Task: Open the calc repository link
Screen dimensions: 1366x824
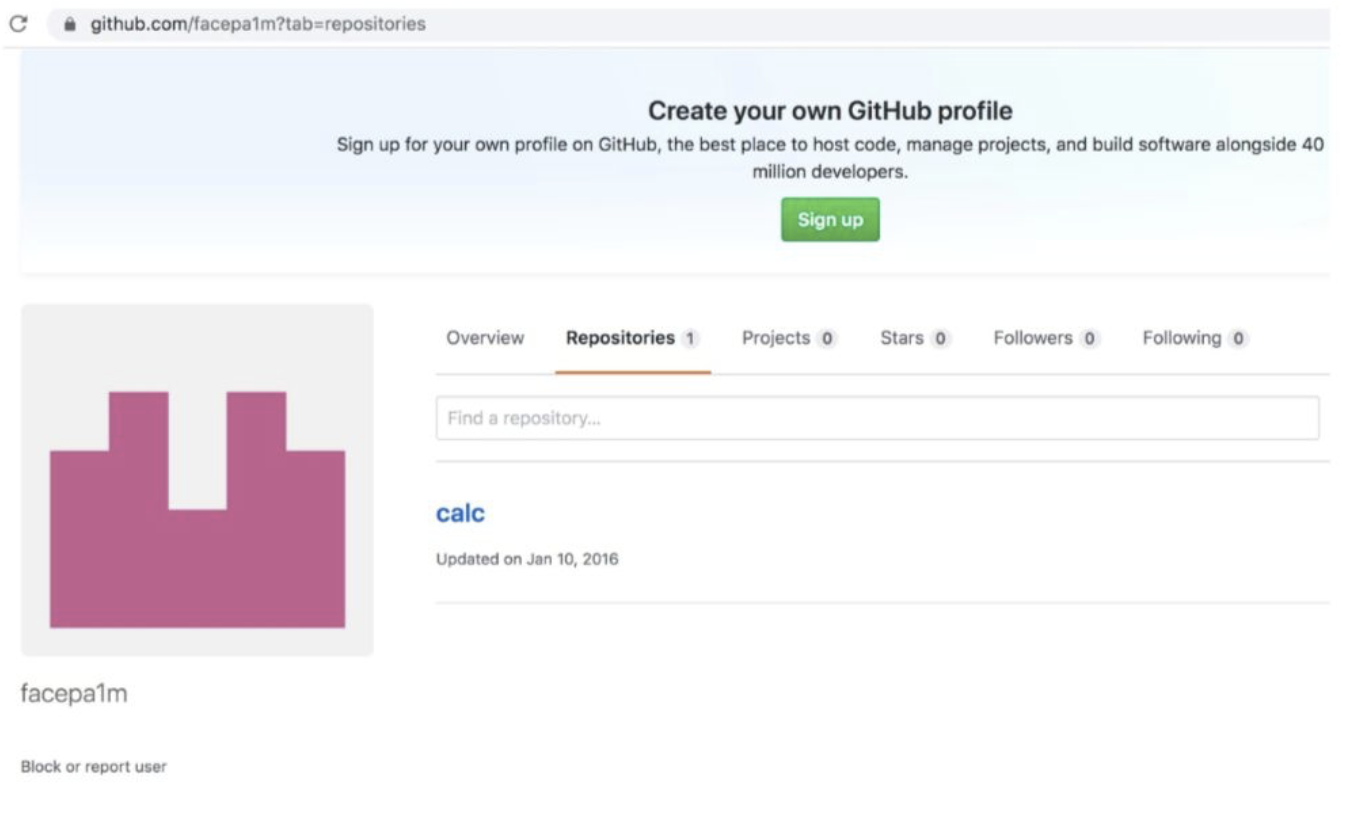Action: (460, 514)
